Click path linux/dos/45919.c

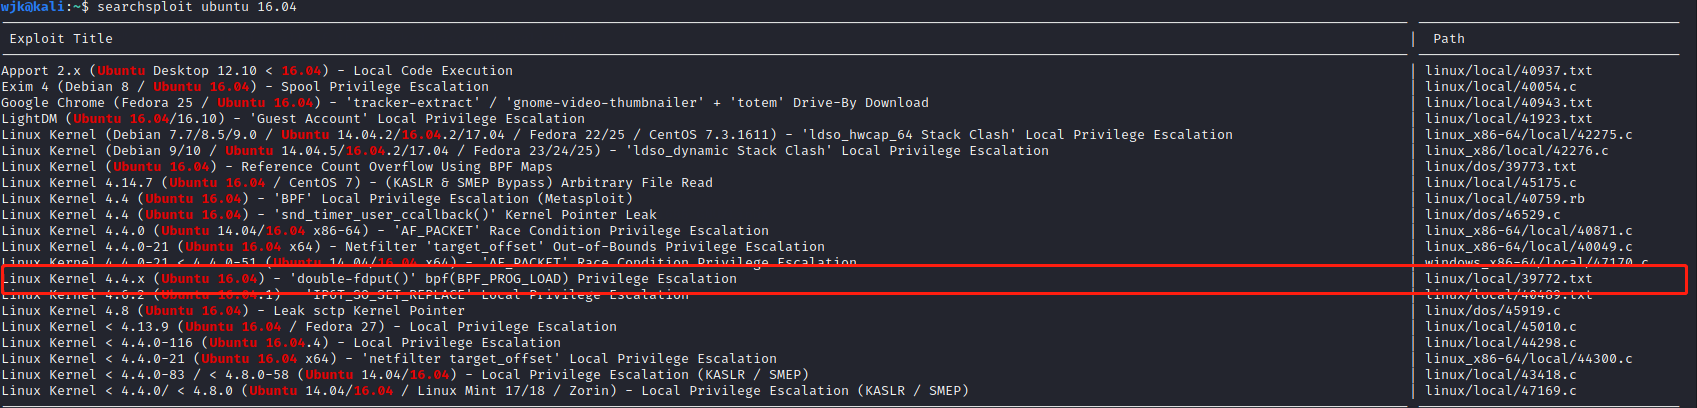click(x=1493, y=311)
